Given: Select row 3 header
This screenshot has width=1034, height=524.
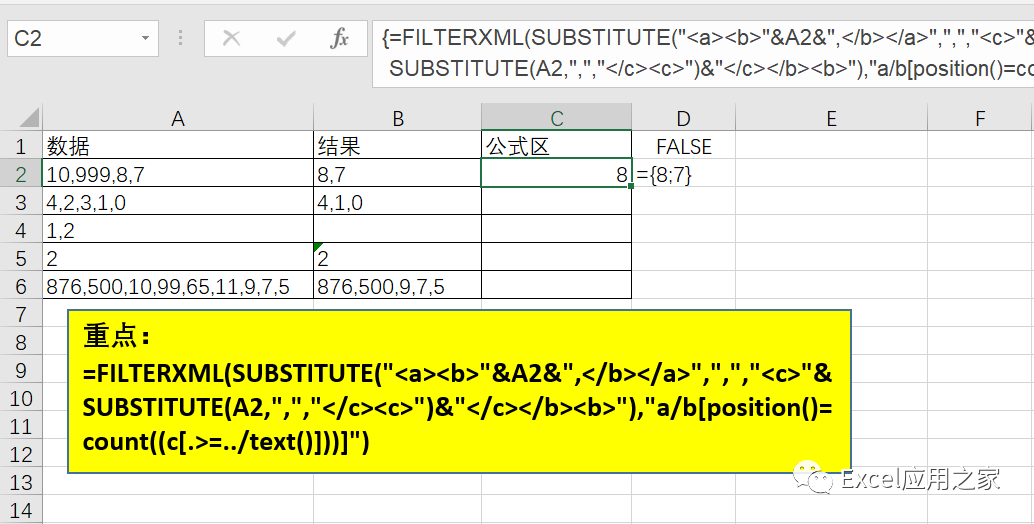Looking at the screenshot, I should click(21, 202).
